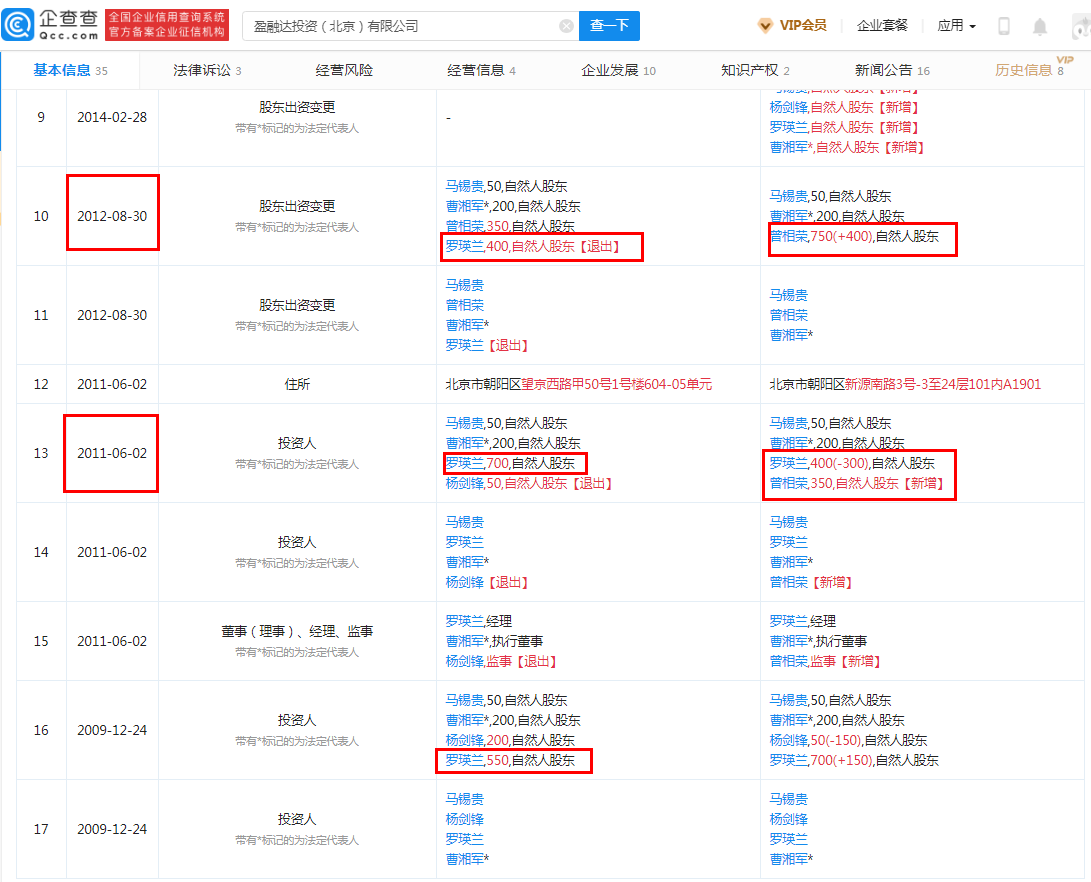This screenshot has height=882, width=1091.
Task: Click the 企查查 logo icon
Action: pyautogui.click(x=18, y=24)
